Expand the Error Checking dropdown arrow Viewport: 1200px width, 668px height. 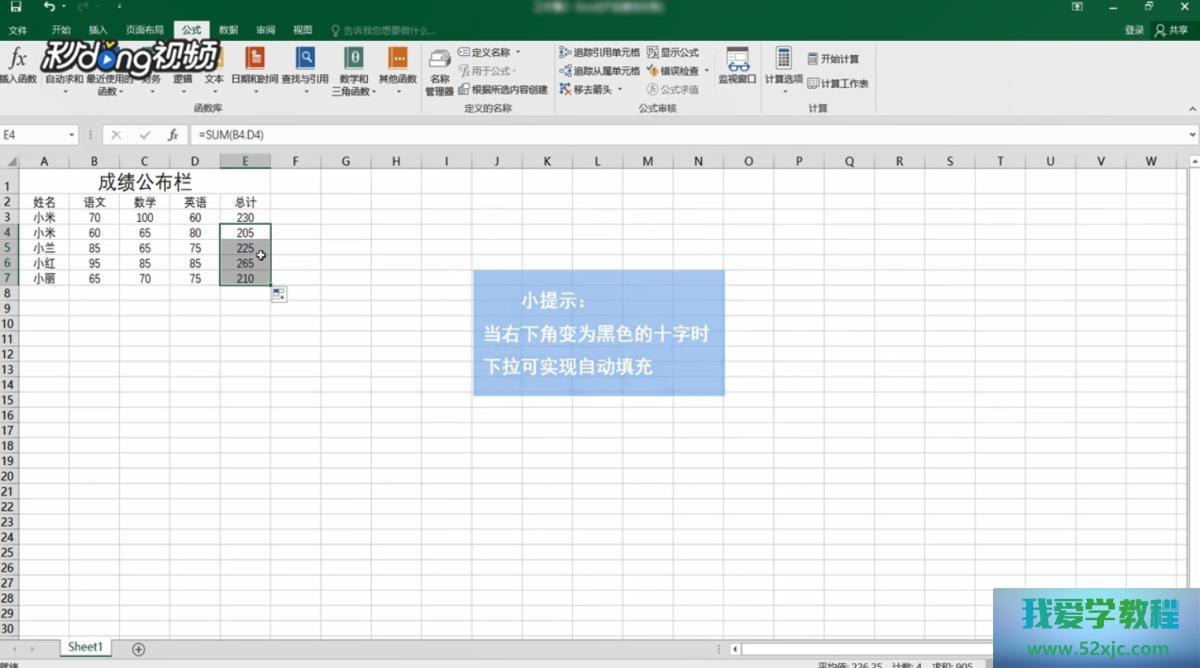tap(706, 71)
